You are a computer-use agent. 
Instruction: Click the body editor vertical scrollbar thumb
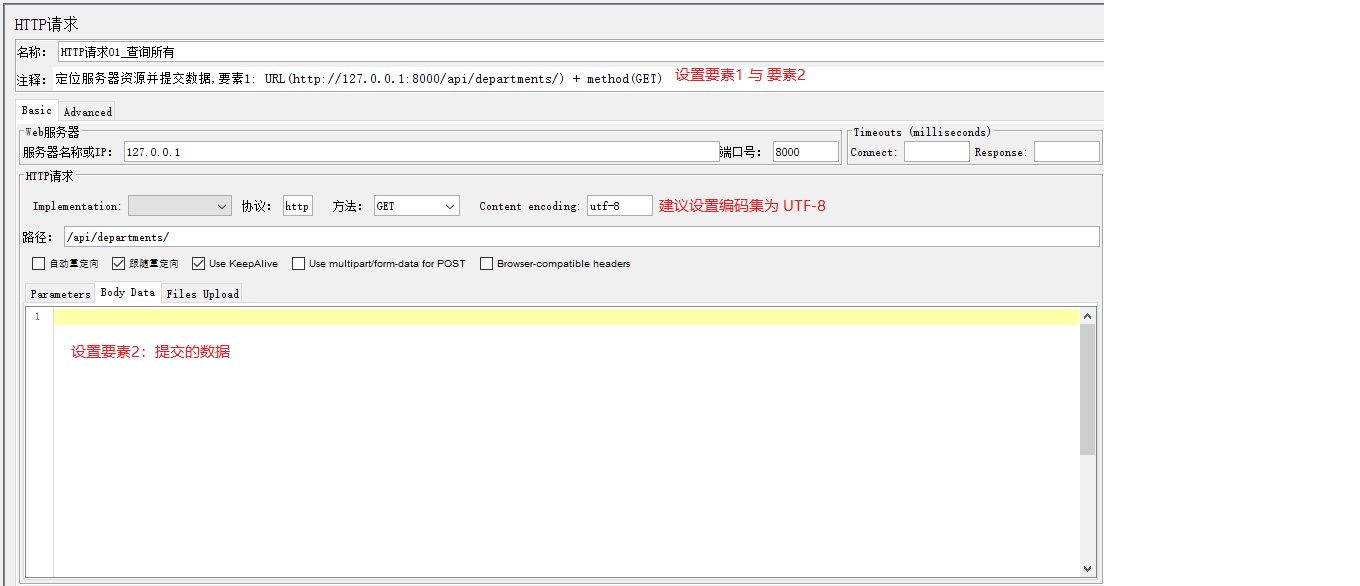coord(1088,390)
